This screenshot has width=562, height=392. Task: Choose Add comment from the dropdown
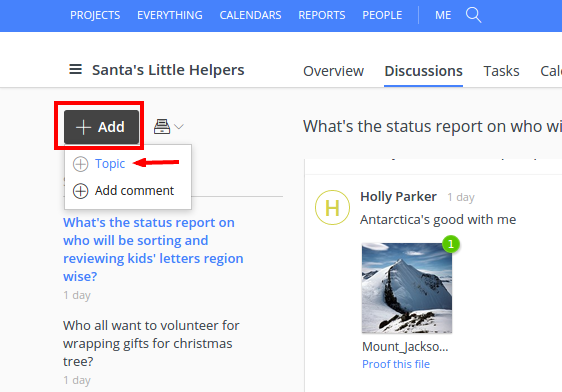pos(134,191)
